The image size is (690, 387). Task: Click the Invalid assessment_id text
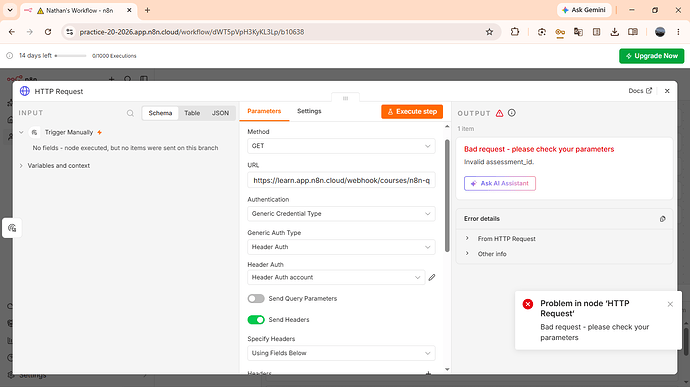click(x=499, y=162)
